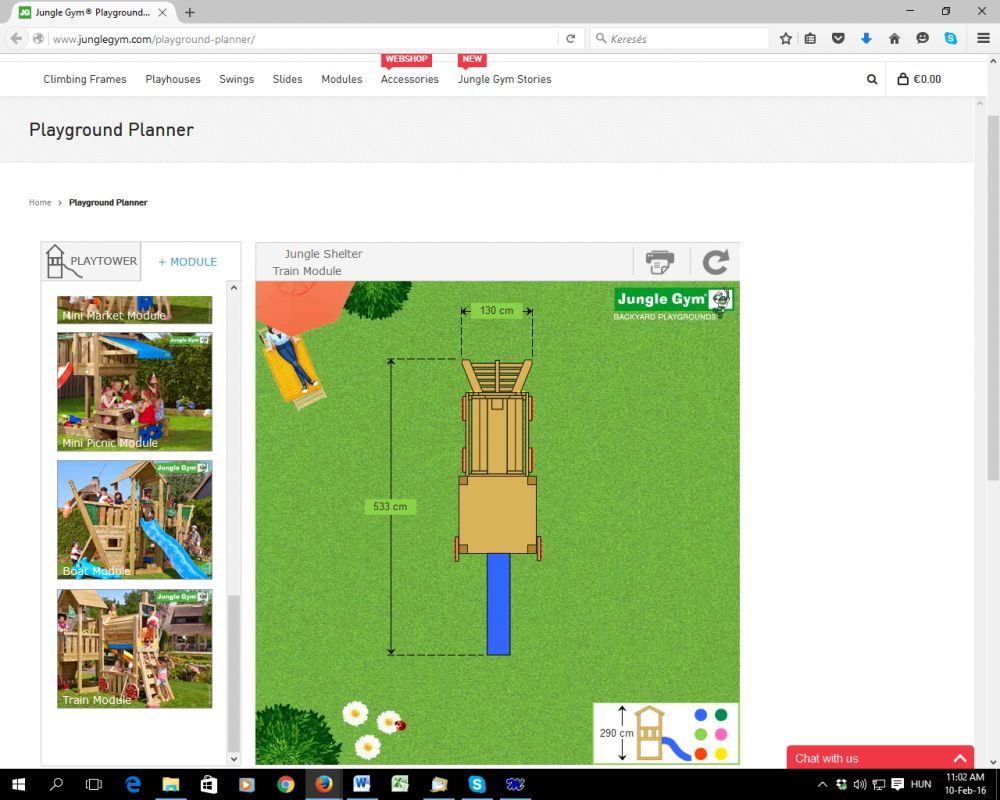
Task: Open the Swings menu
Action: [x=237, y=79]
